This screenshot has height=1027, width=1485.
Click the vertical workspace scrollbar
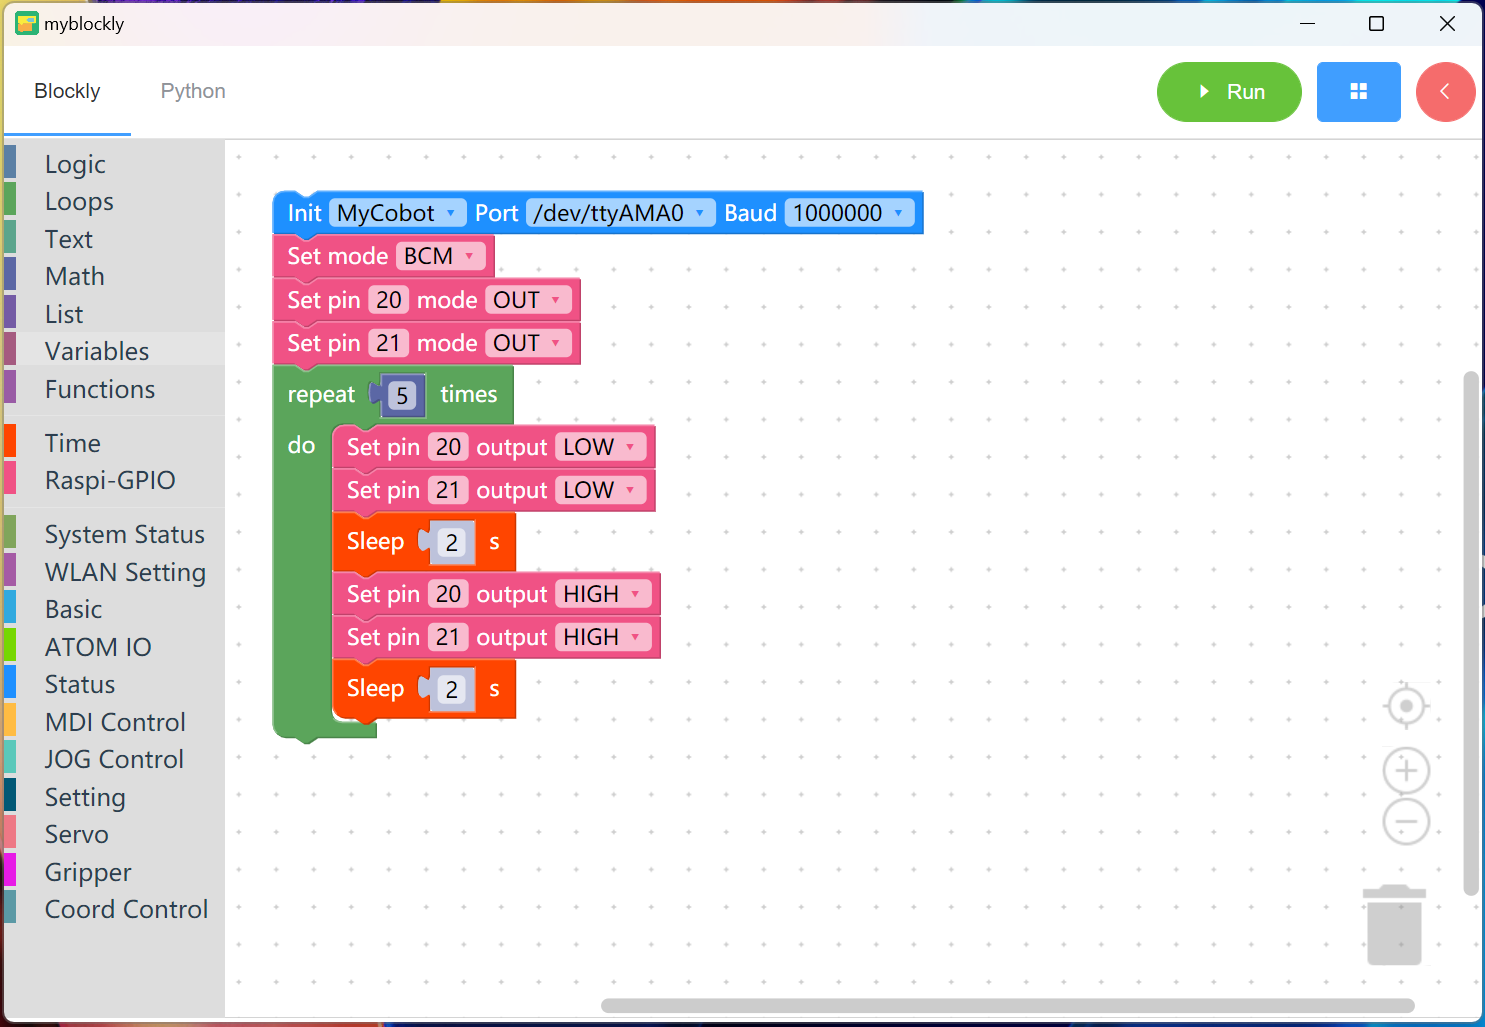click(1470, 633)
